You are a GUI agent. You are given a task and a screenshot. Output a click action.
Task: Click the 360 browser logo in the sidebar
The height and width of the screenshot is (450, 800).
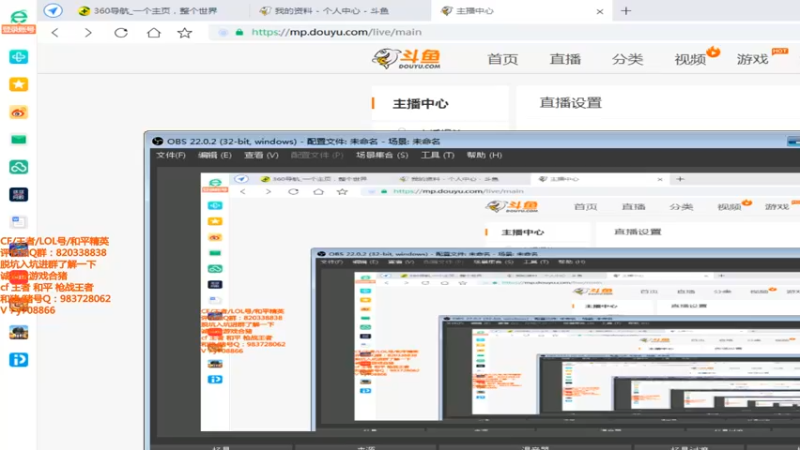[x=18, y=16]
